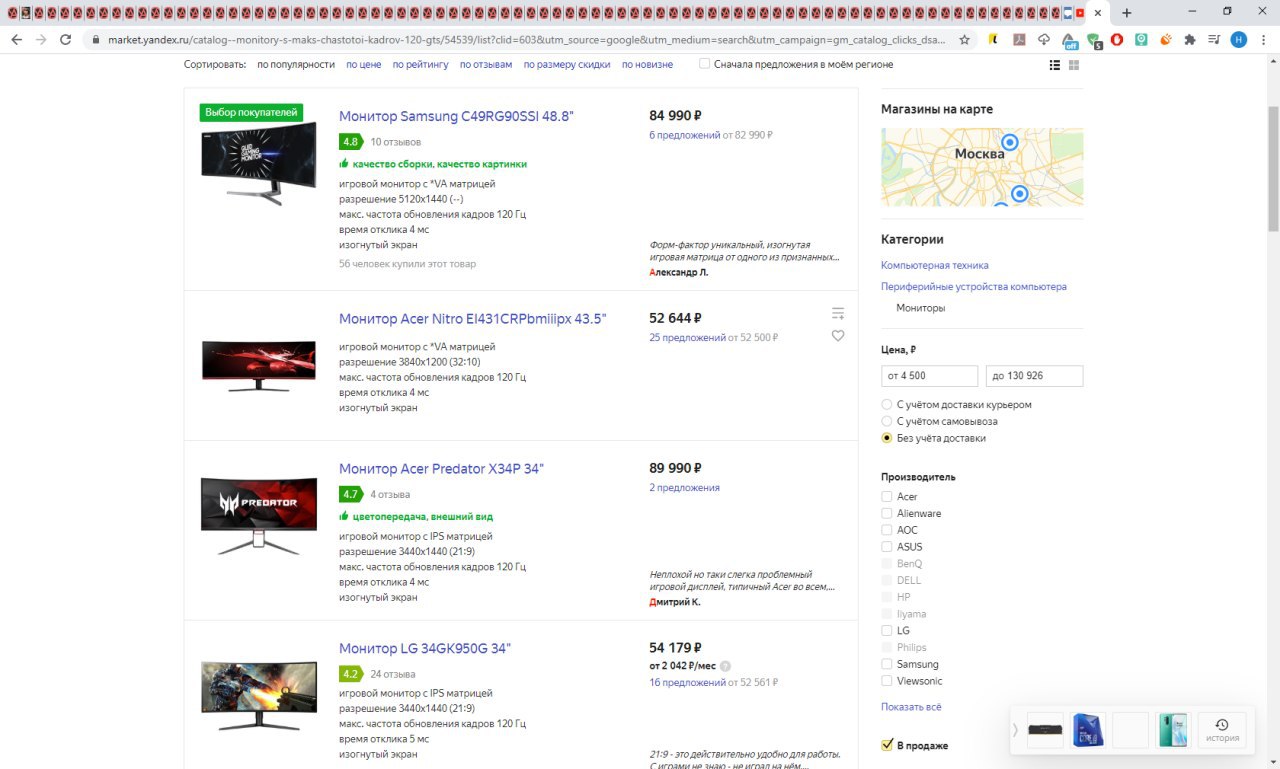This screenshot has height=769, width=1280.
Task: Uncheck the 'В продаже' checkbox
Action: [x=886, y=745]
